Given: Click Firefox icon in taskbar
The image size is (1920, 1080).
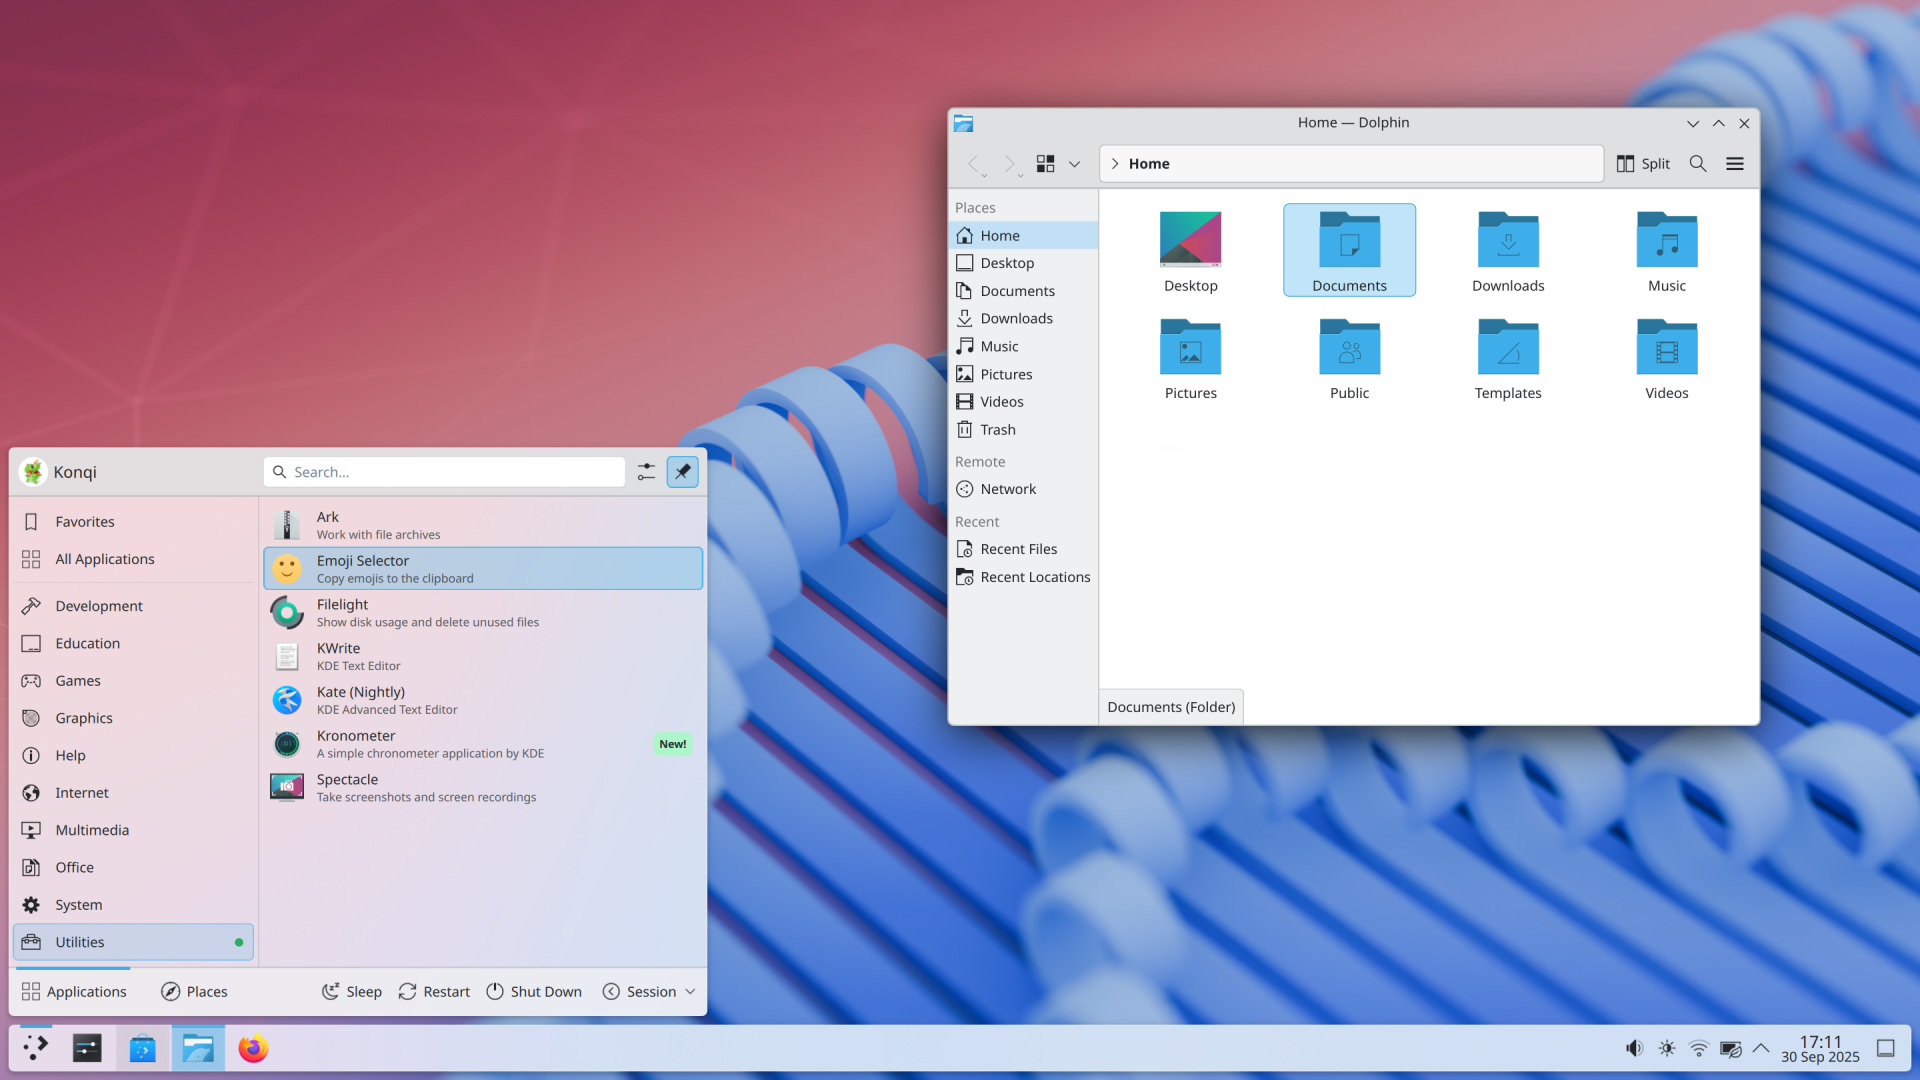Looking at the screenshot, I should [x=253, y=1048].
